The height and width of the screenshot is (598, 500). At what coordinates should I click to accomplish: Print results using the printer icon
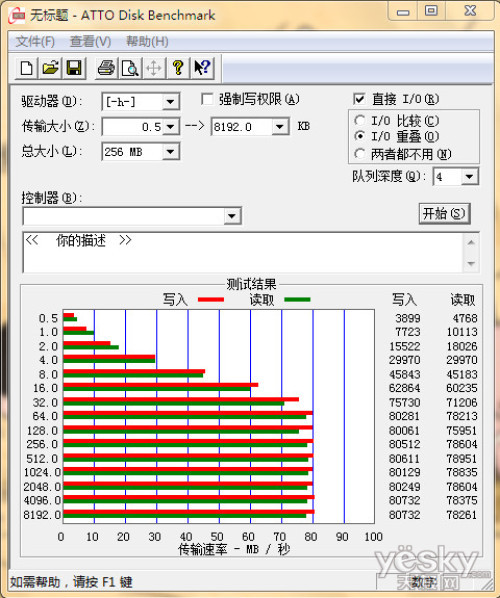pyautogui.click(x=106, y=68)
